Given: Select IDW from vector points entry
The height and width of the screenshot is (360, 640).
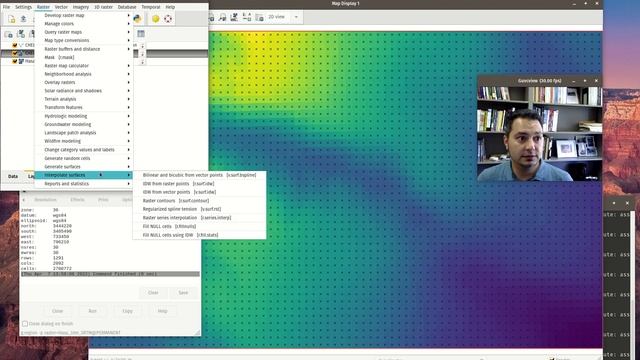Looking at the screenshot, I should 200,192.
